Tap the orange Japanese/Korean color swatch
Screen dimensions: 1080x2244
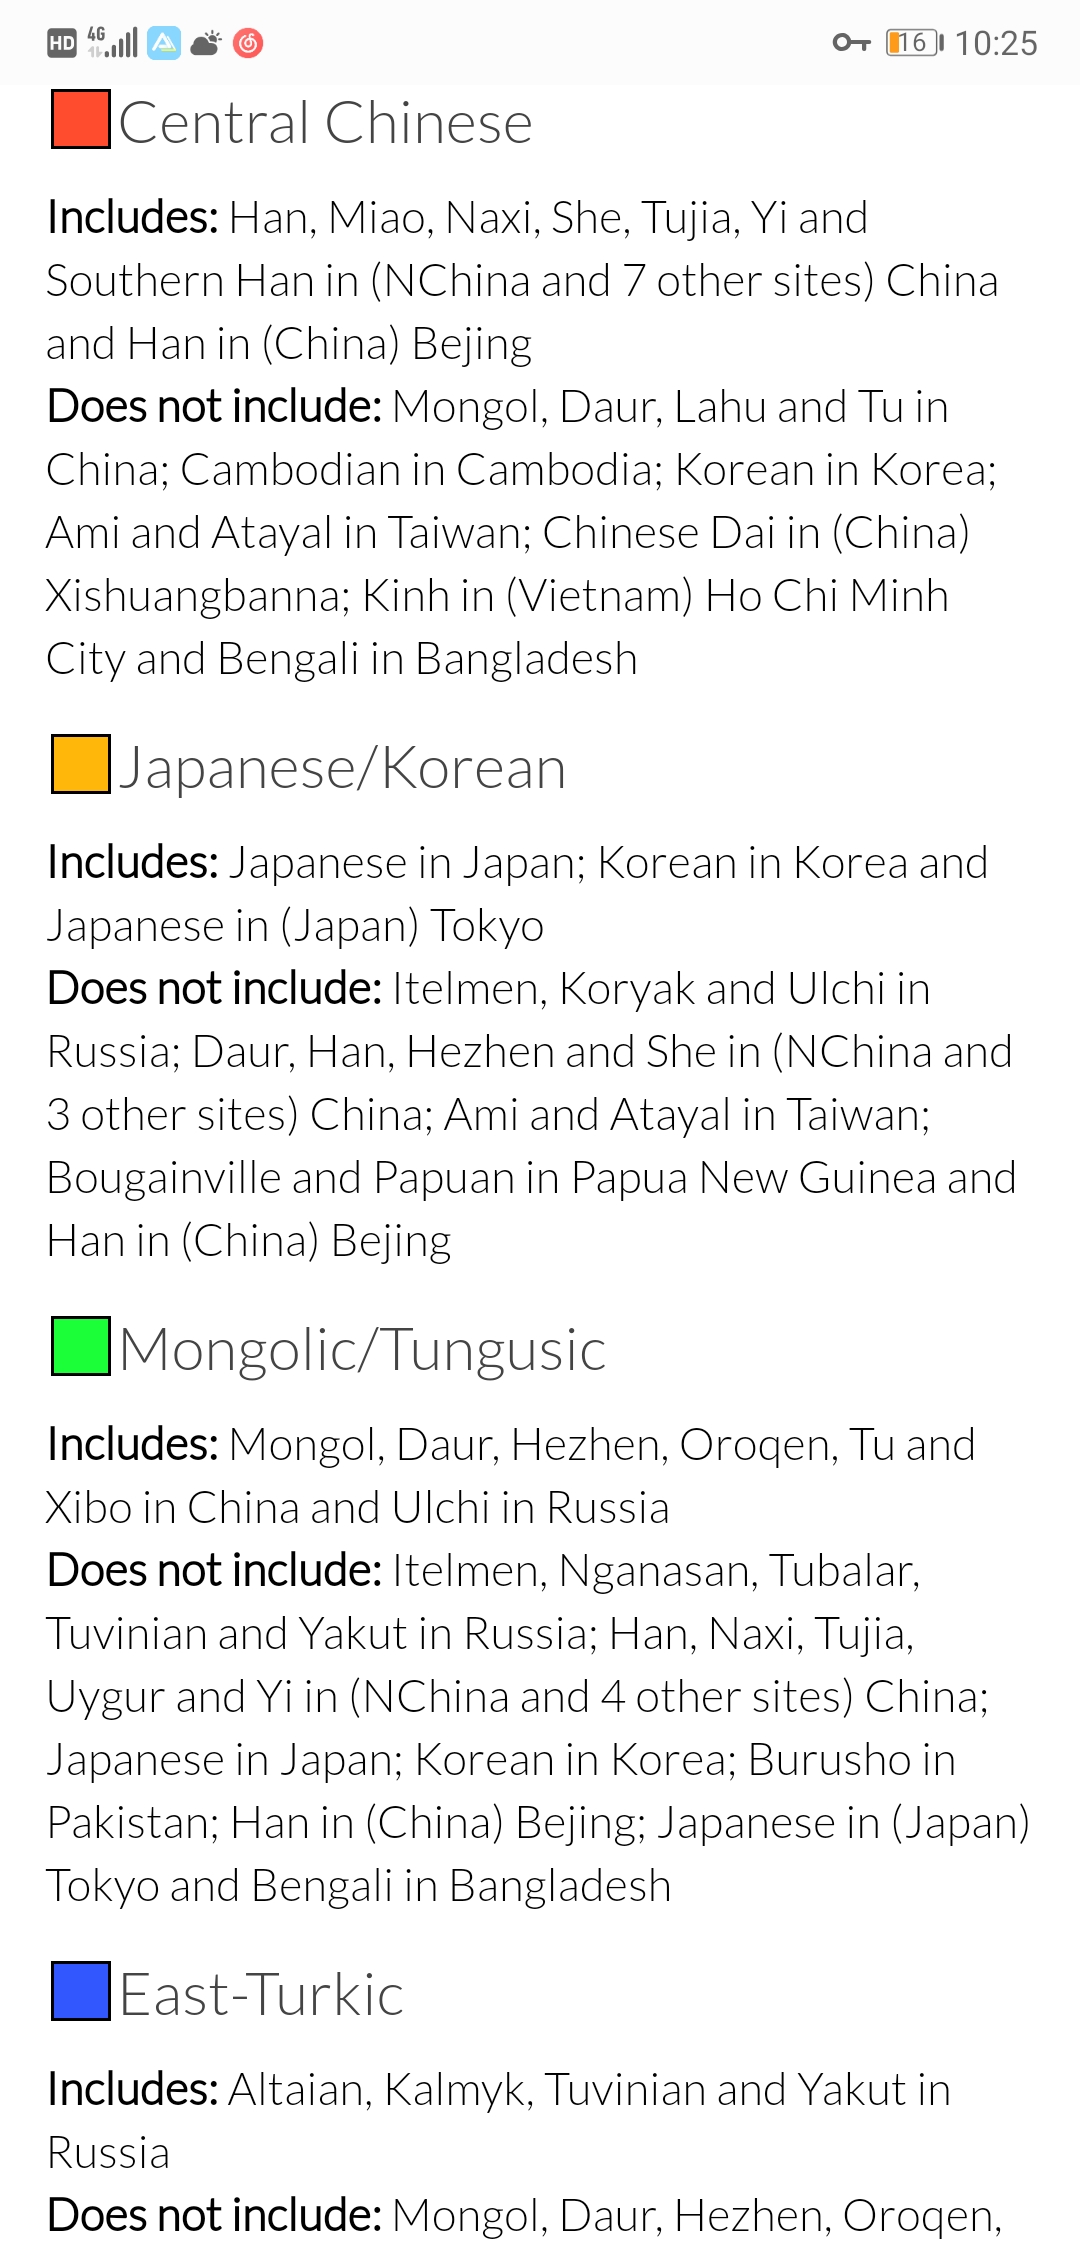click(x=81, y=765)
